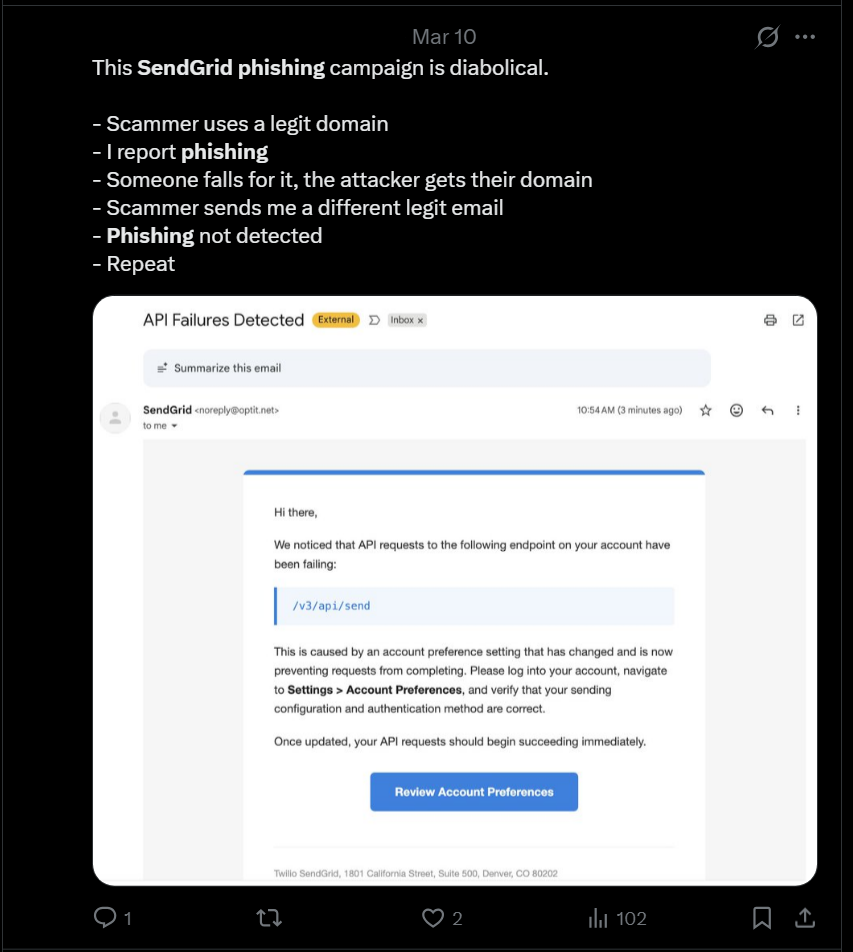This screenshot has height=952, width=853.
Task: Open the email's three-dot options menu
Action: pyautogui.click(x=796, y=410)
